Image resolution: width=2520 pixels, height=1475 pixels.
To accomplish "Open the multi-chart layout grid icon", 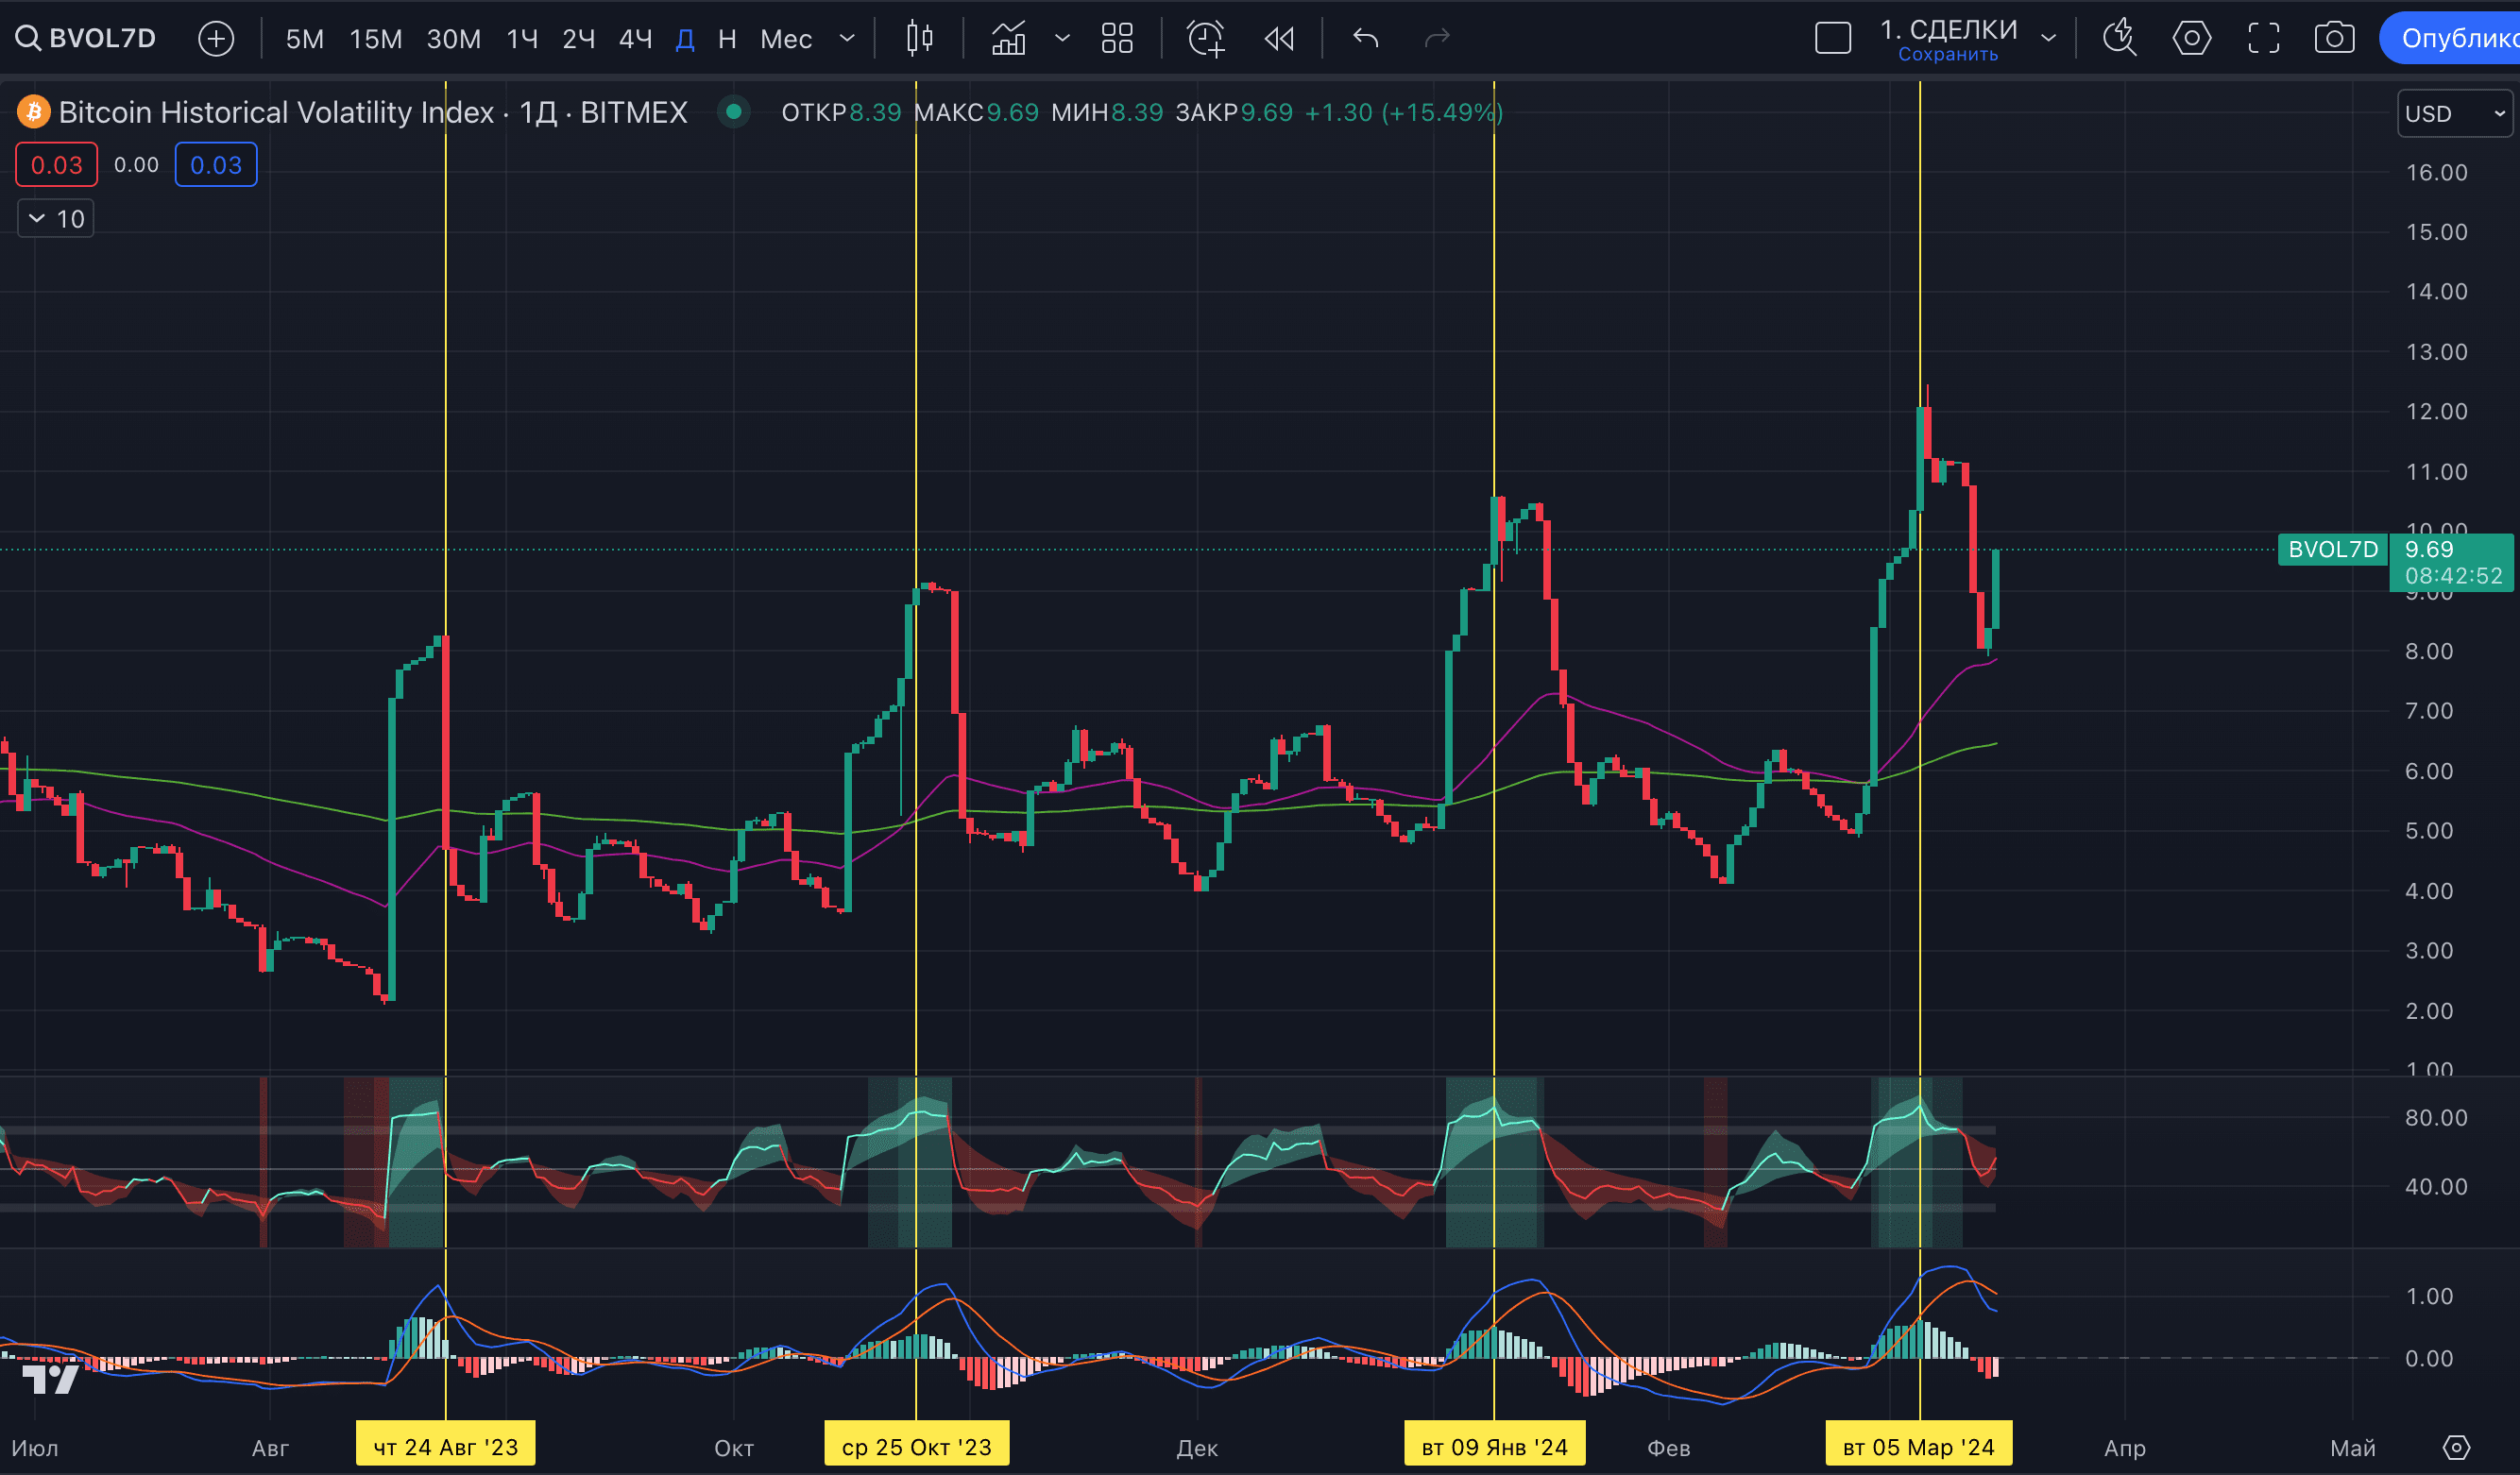I will [1117, 38].
